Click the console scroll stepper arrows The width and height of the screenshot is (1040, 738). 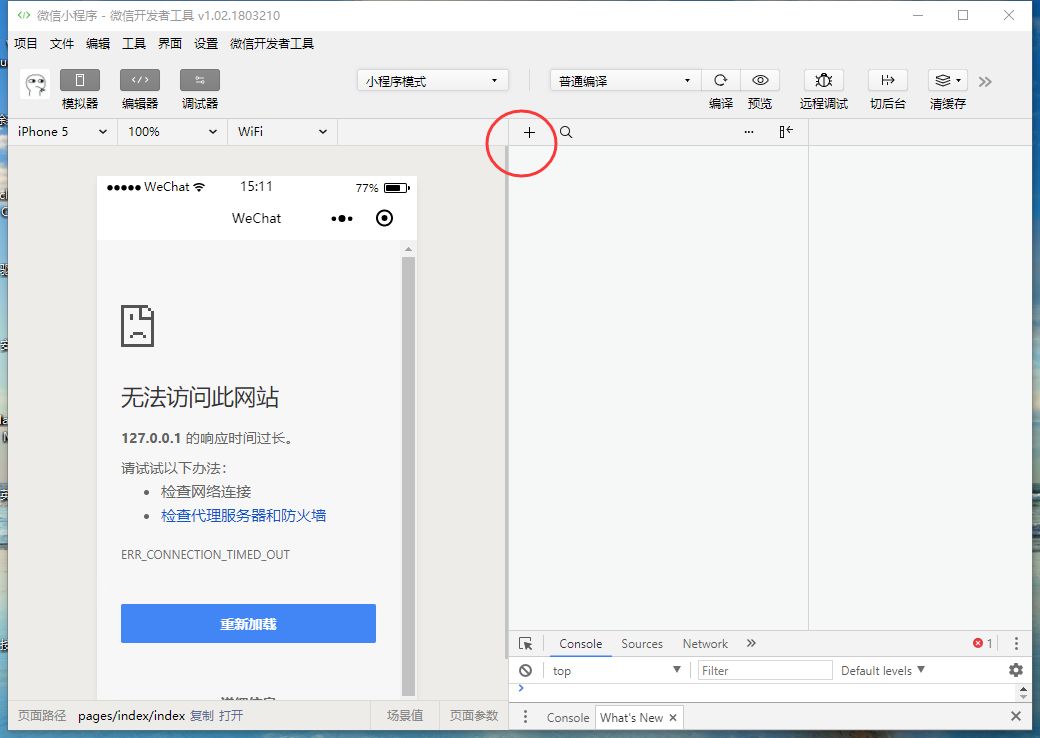point(1023,693)
